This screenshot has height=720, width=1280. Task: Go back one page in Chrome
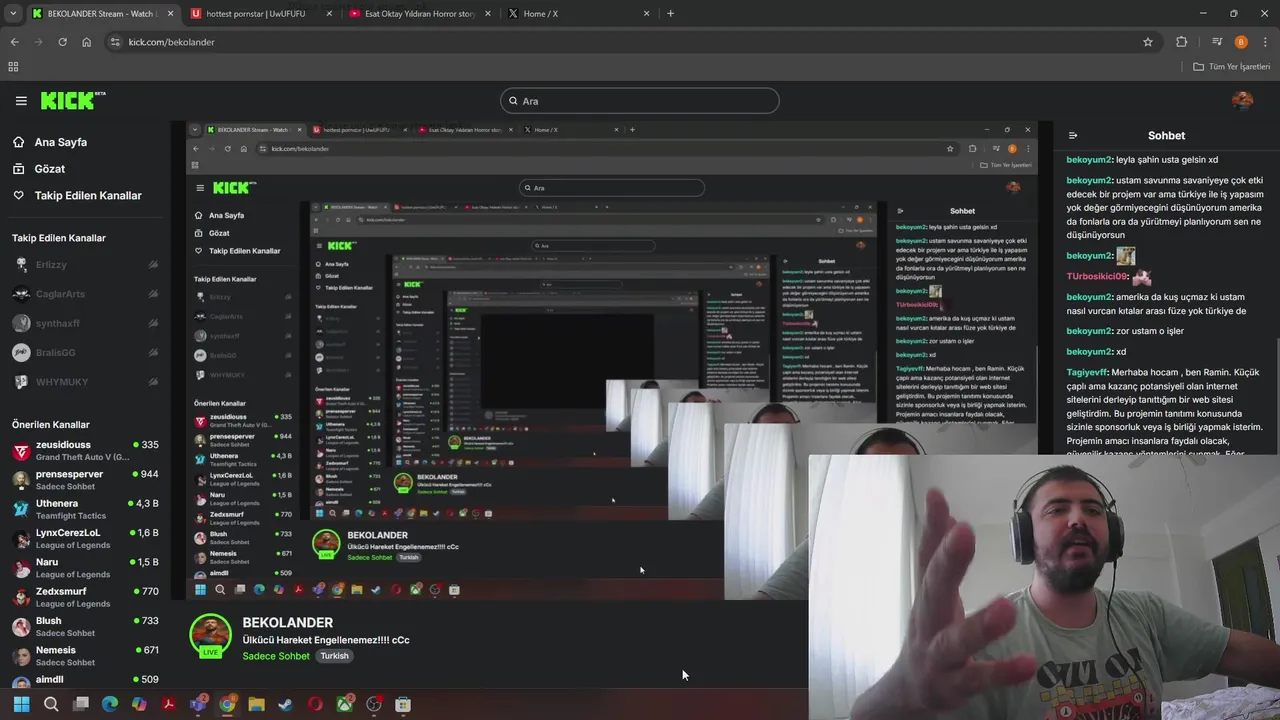(14, 42)
